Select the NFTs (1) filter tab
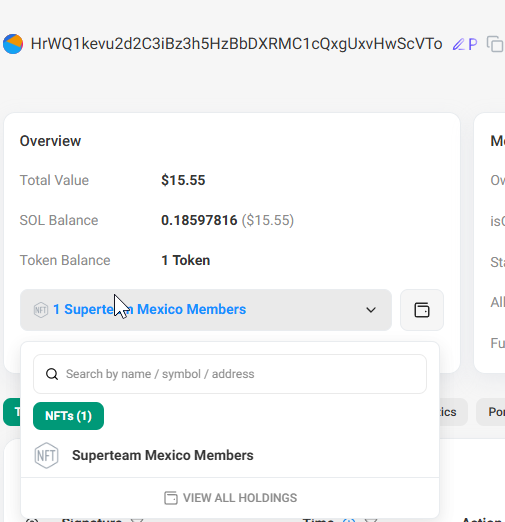The image size is (505, 522). point(68,416)
